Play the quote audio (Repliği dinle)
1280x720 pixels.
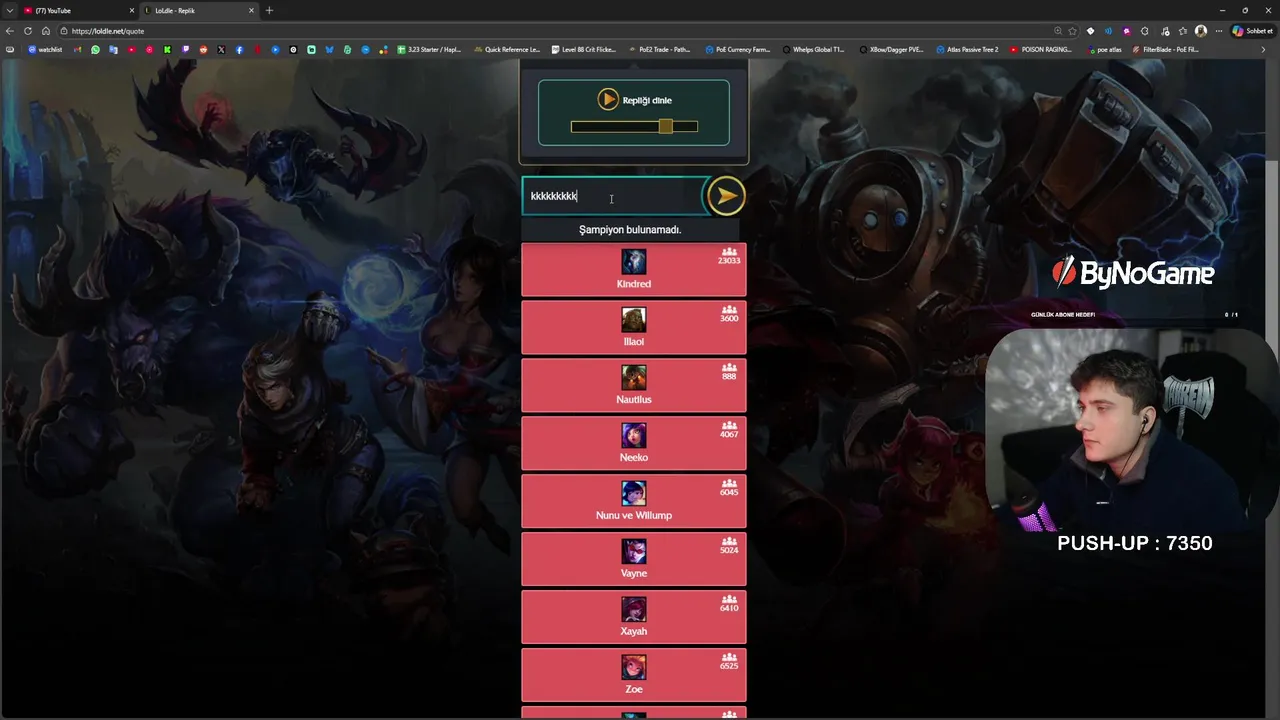(x=609, y=99)
